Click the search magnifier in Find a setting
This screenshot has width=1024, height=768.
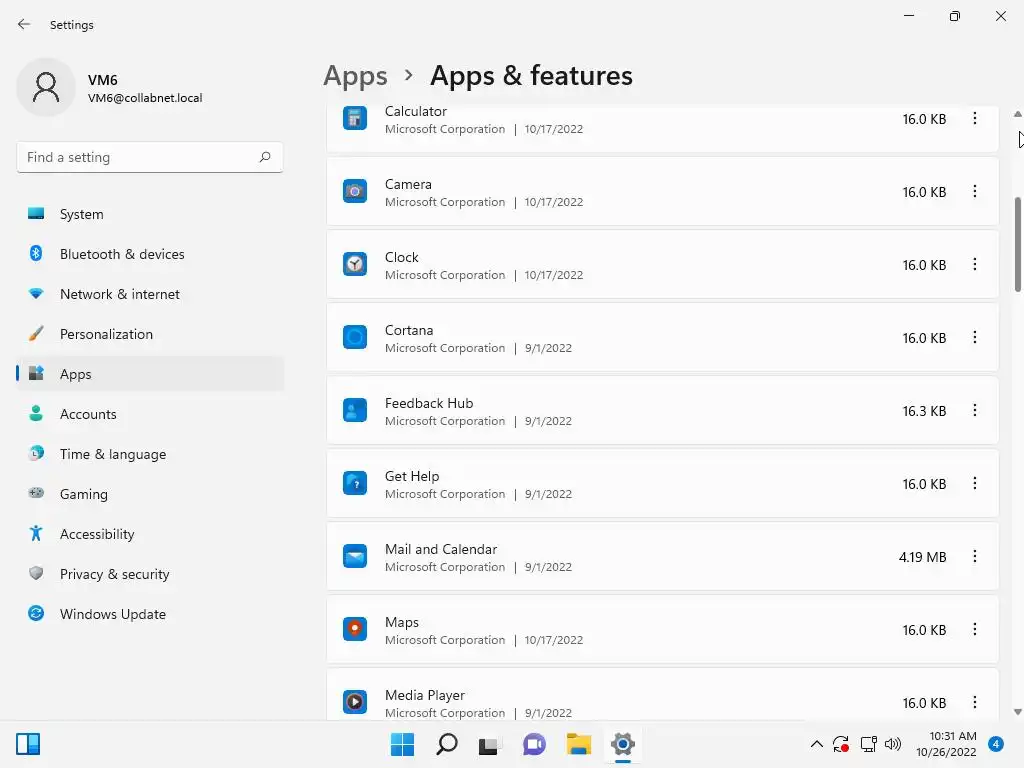(265, 157)
